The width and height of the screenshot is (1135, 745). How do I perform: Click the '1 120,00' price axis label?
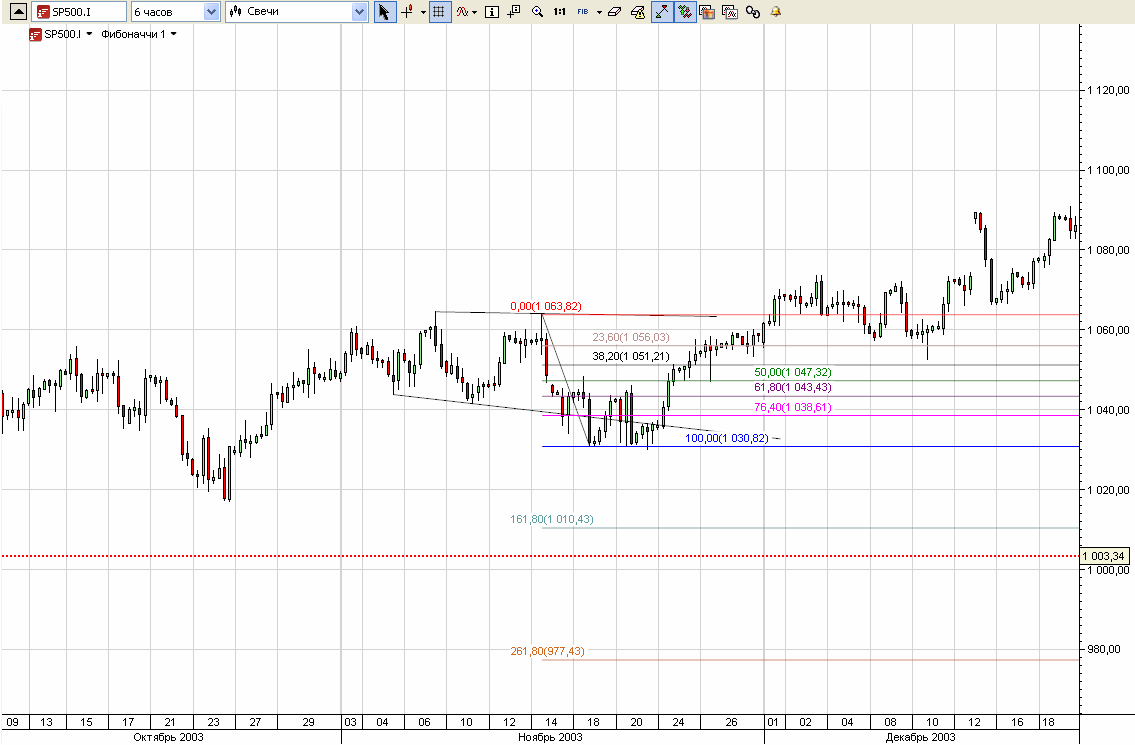click(1108, 91)
